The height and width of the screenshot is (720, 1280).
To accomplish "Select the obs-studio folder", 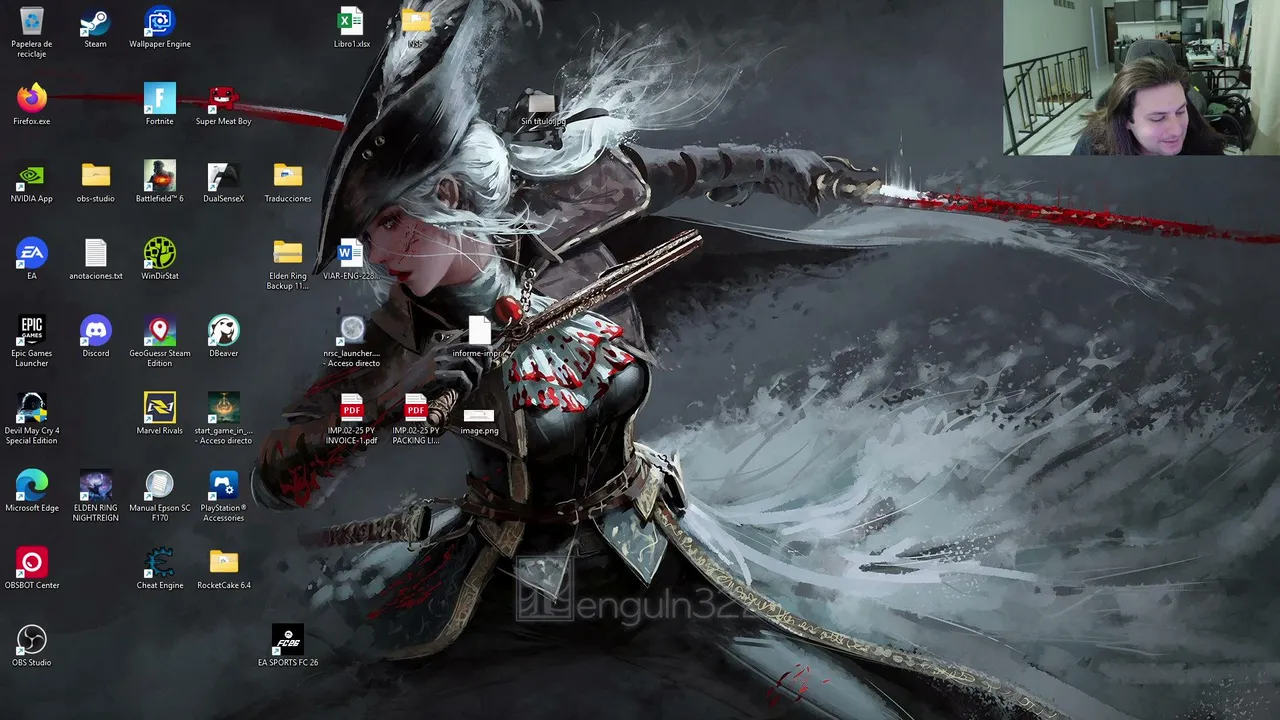I will coord(95,175).
